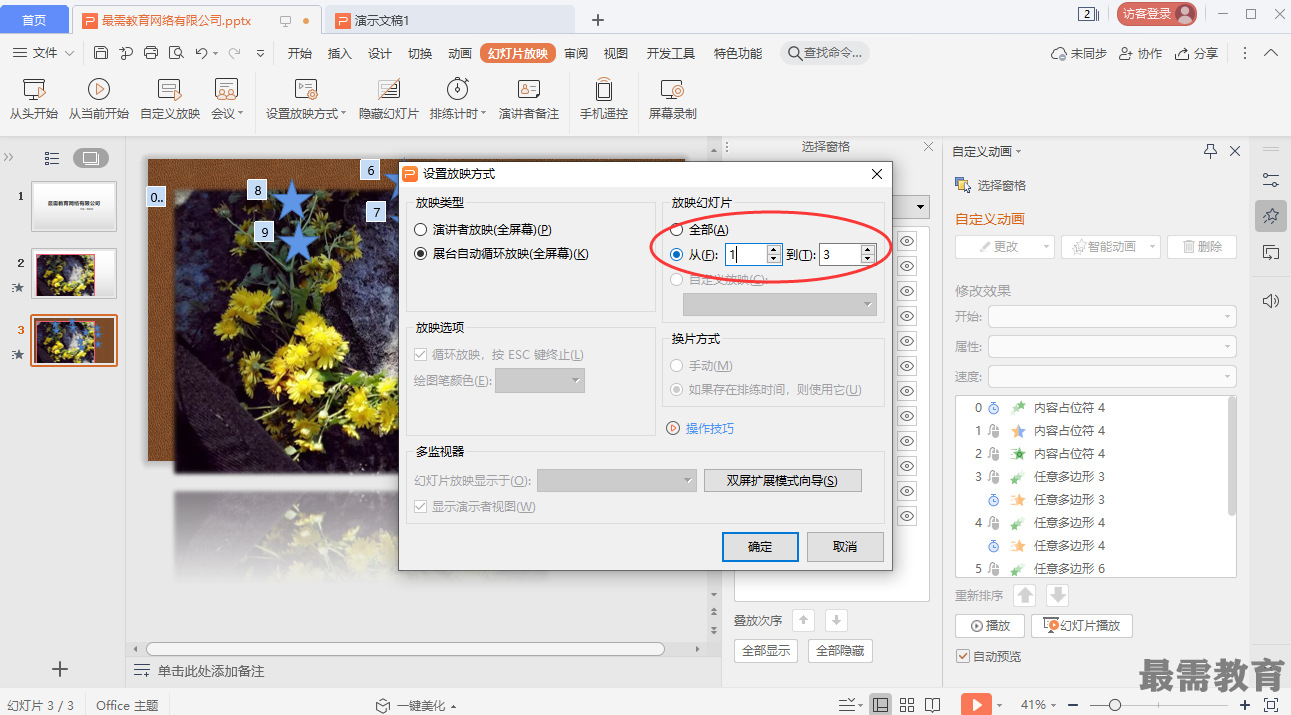1291x715 pixels.
Task: Toggle first eye visibility icon in selection pane
Action: [907, 241]
